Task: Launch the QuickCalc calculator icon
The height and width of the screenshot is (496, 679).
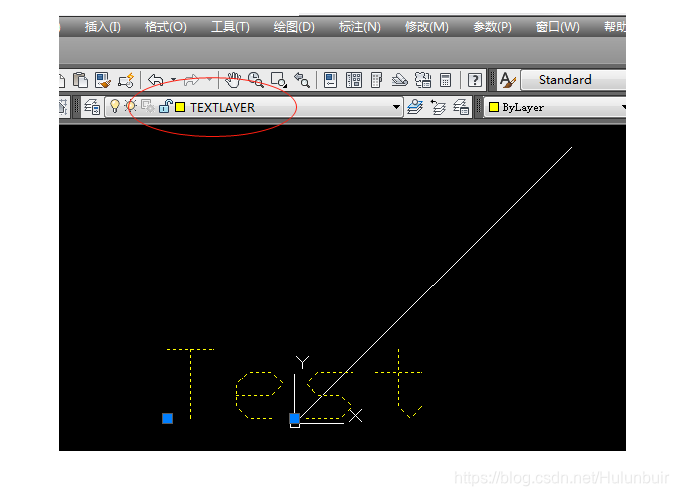Action: point(445,80)
